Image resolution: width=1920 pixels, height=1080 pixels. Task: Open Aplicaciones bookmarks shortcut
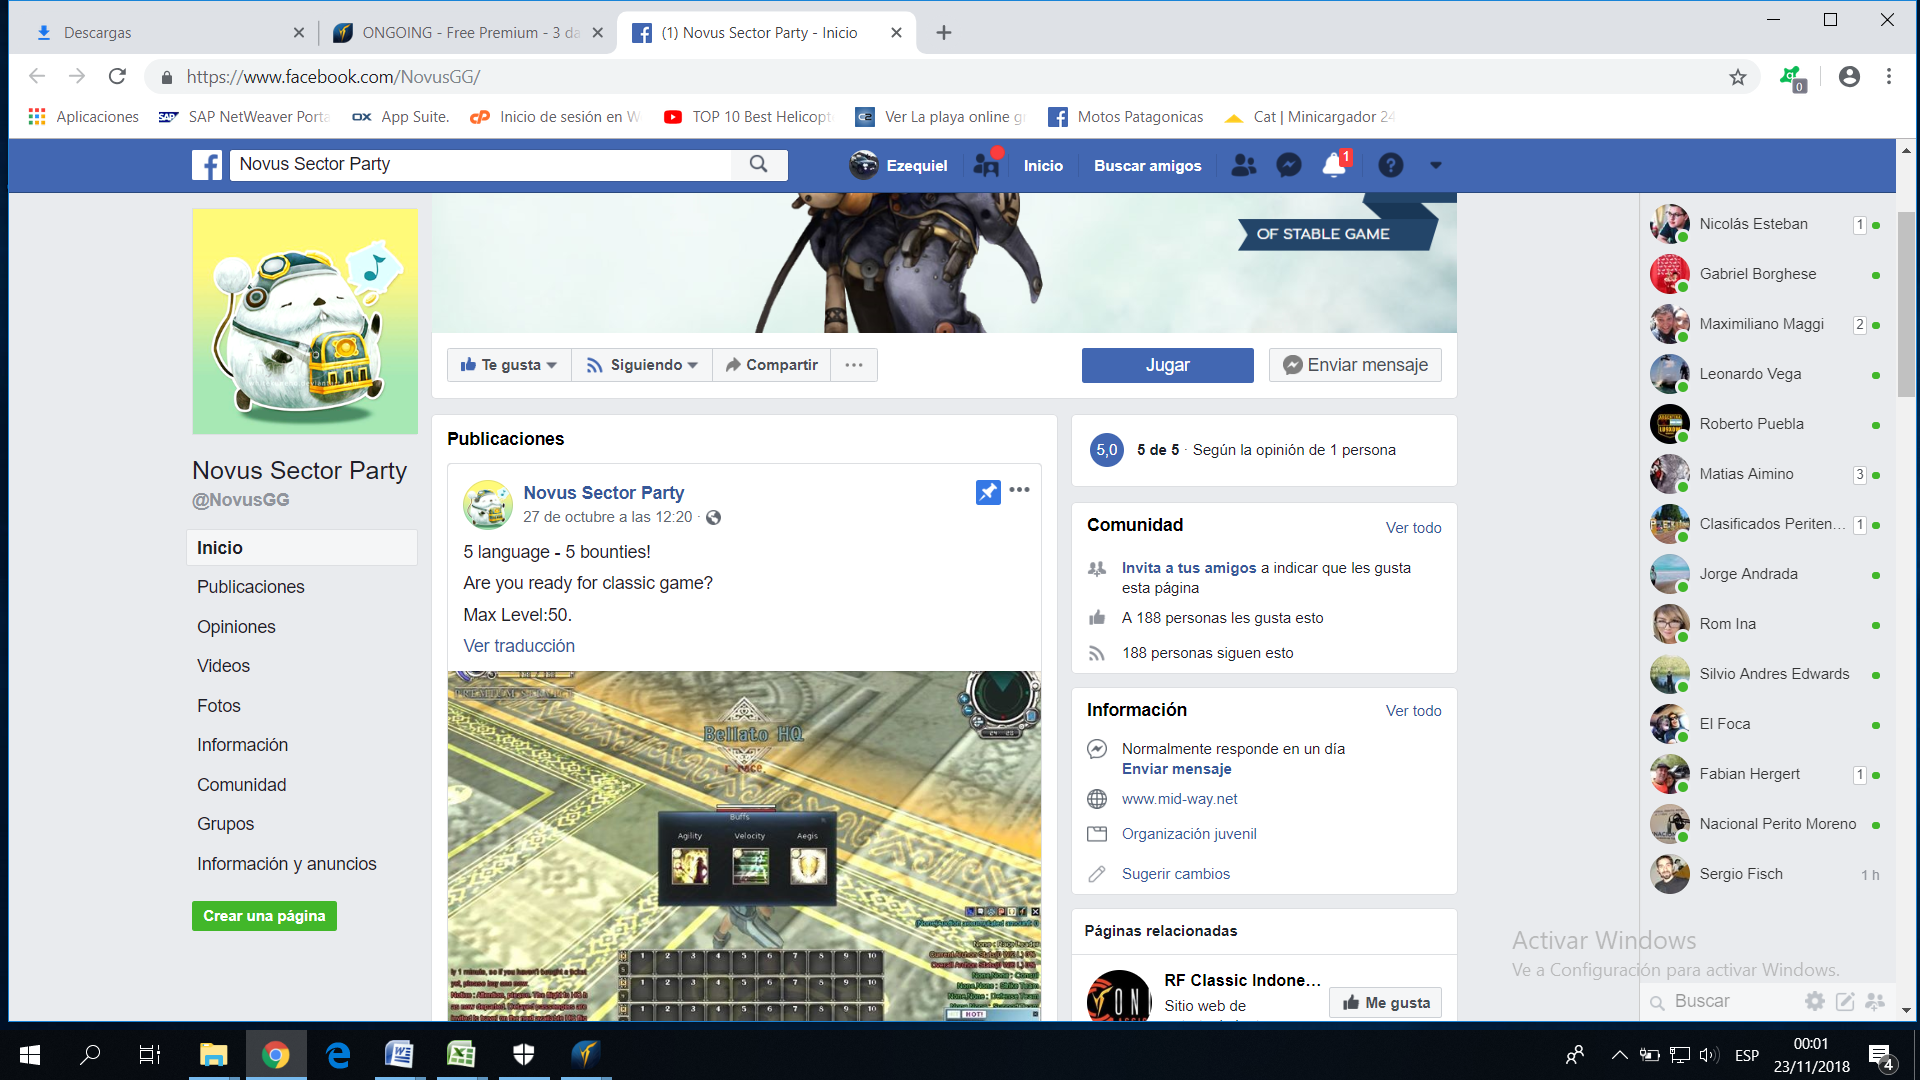point(84,117)
